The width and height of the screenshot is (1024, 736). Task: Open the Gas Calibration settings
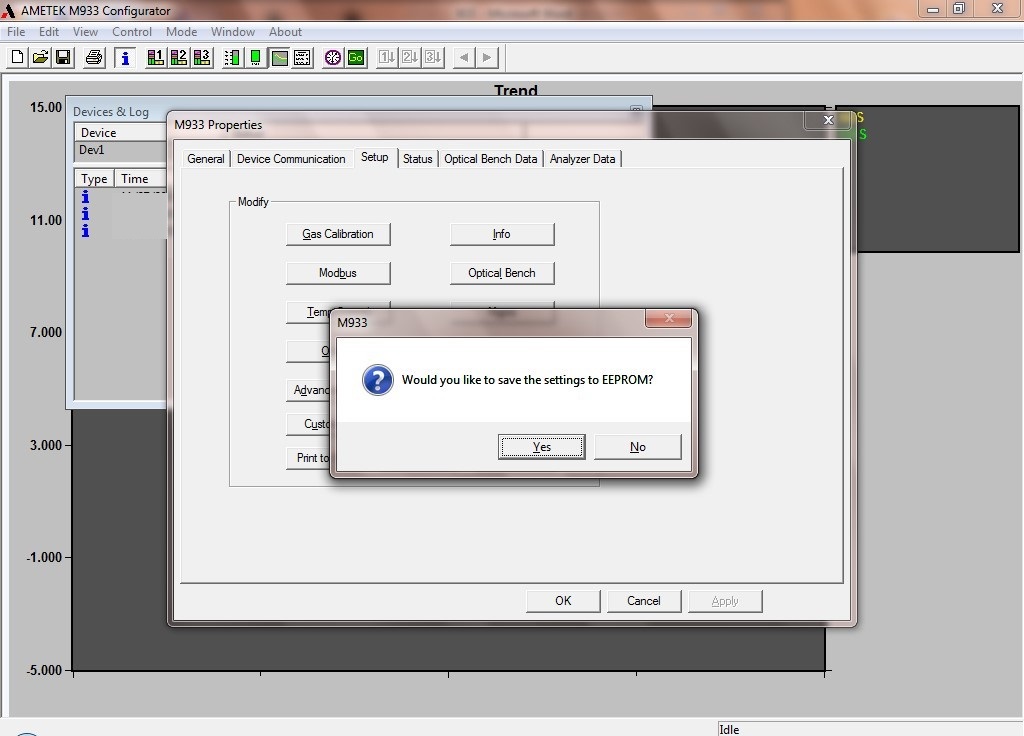(337, 233)
